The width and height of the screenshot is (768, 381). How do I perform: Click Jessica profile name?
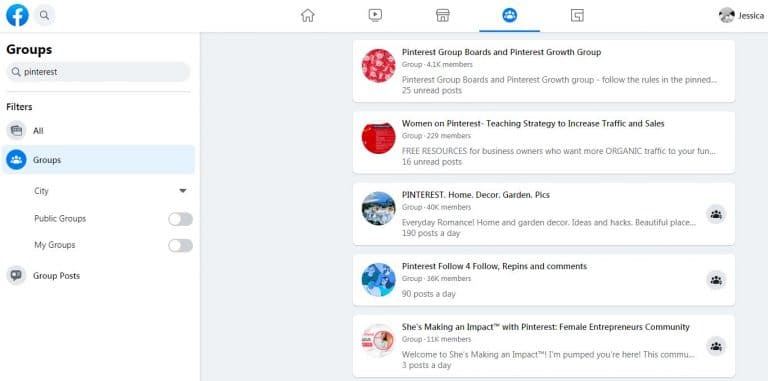coord(751,16)
